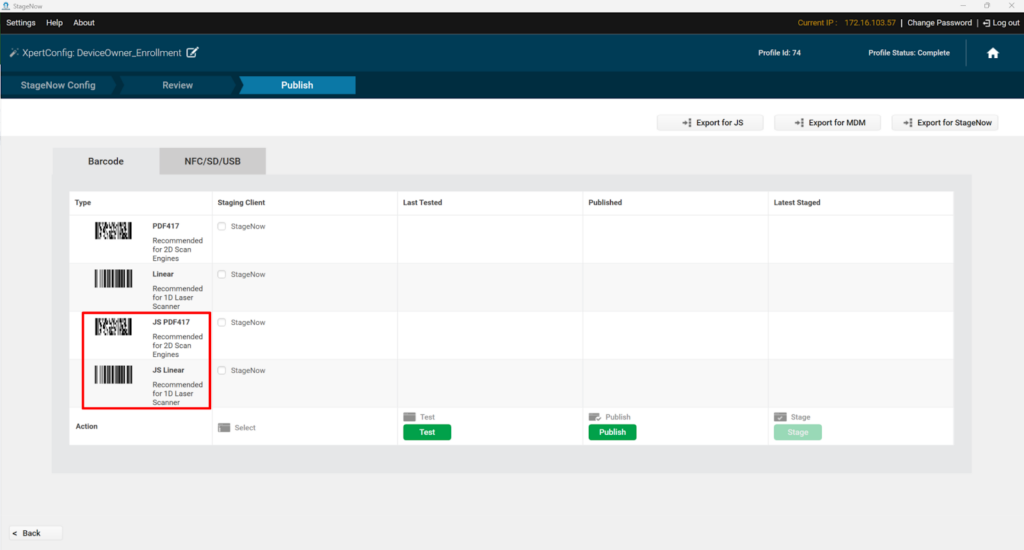Click the Profile Id: 74 text
1024x550 pixels.
pos(779,53)
